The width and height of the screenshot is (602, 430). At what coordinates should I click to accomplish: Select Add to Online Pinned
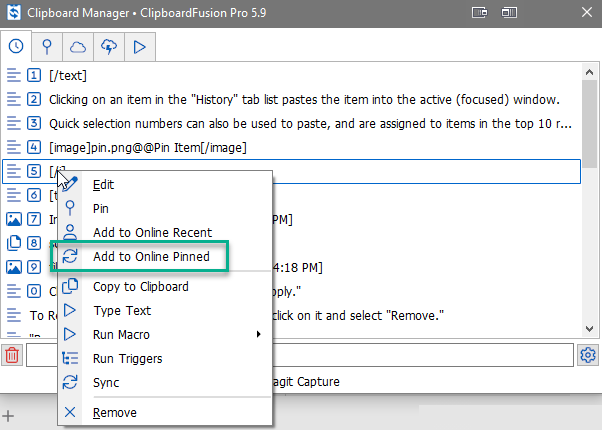pyautogui.click(x=151, y=257)
